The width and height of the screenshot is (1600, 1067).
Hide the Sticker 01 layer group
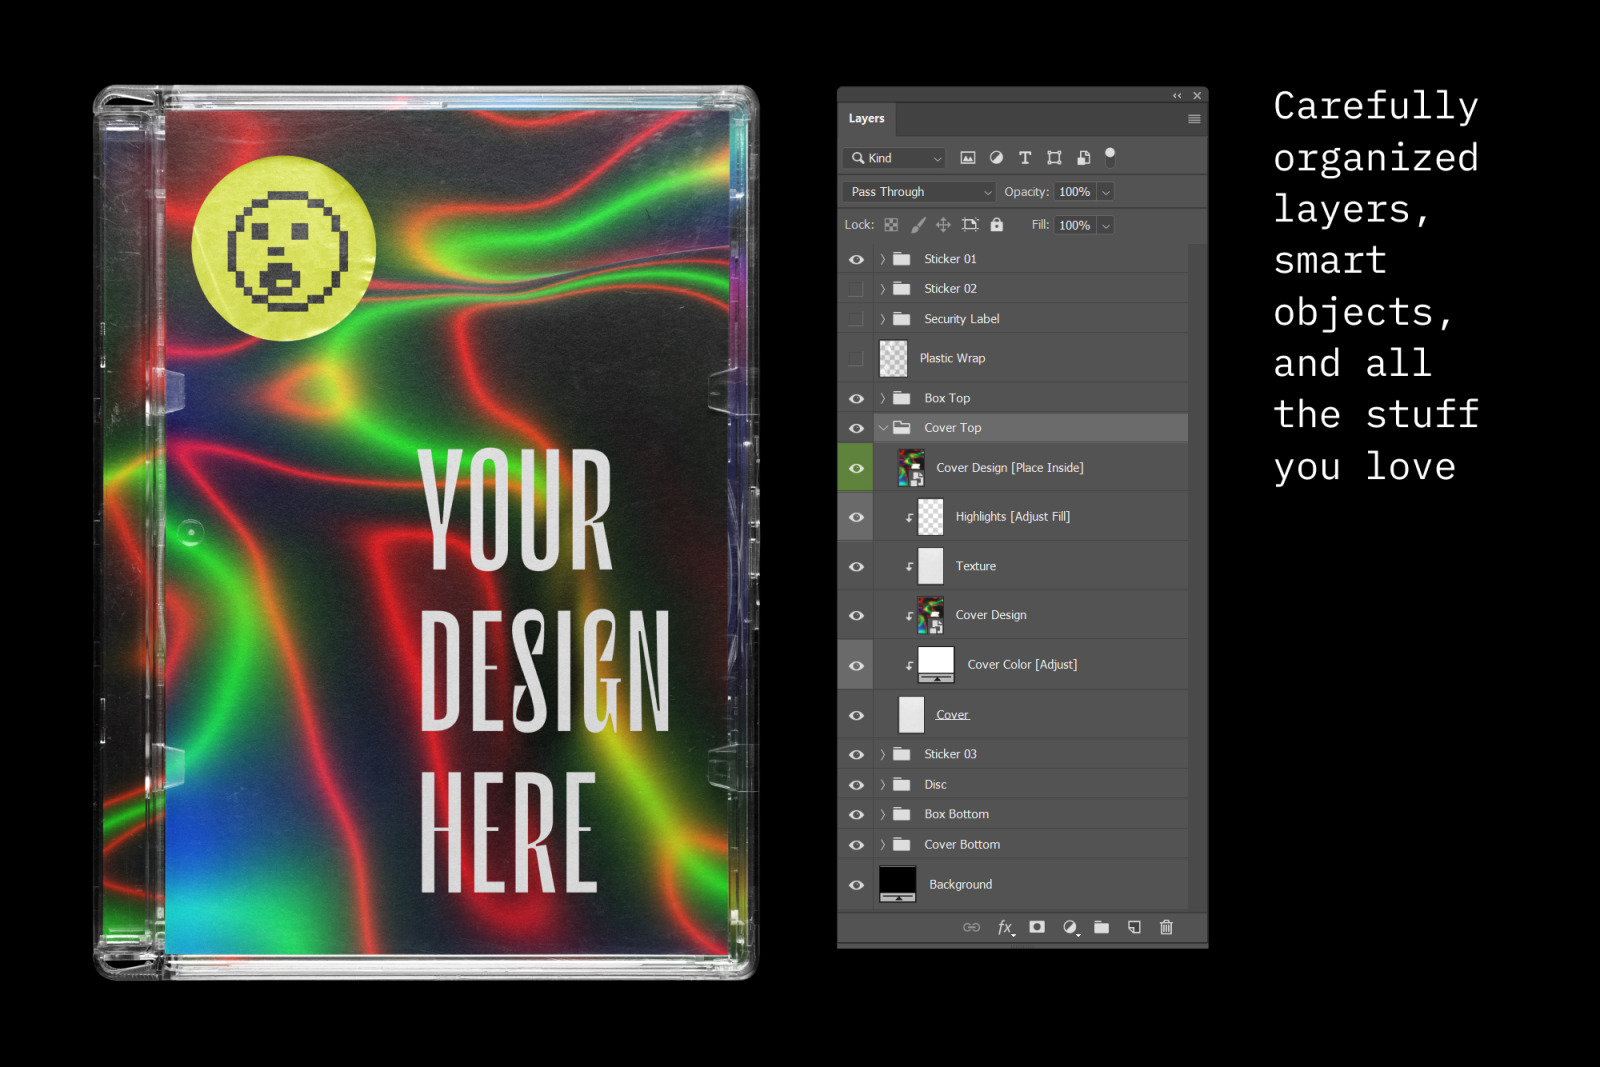tap(856, 259)
